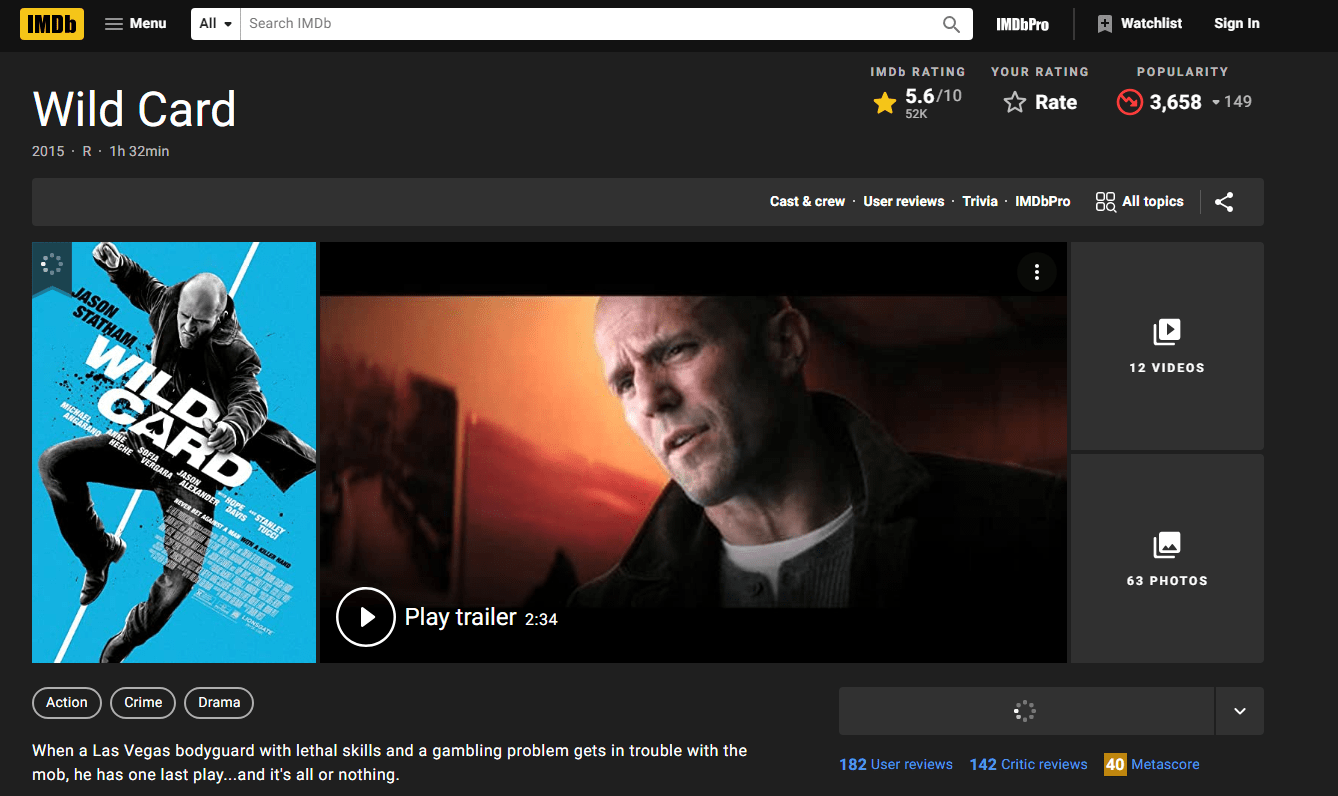Expand the All search category dropdown

[x=216, y=24]
